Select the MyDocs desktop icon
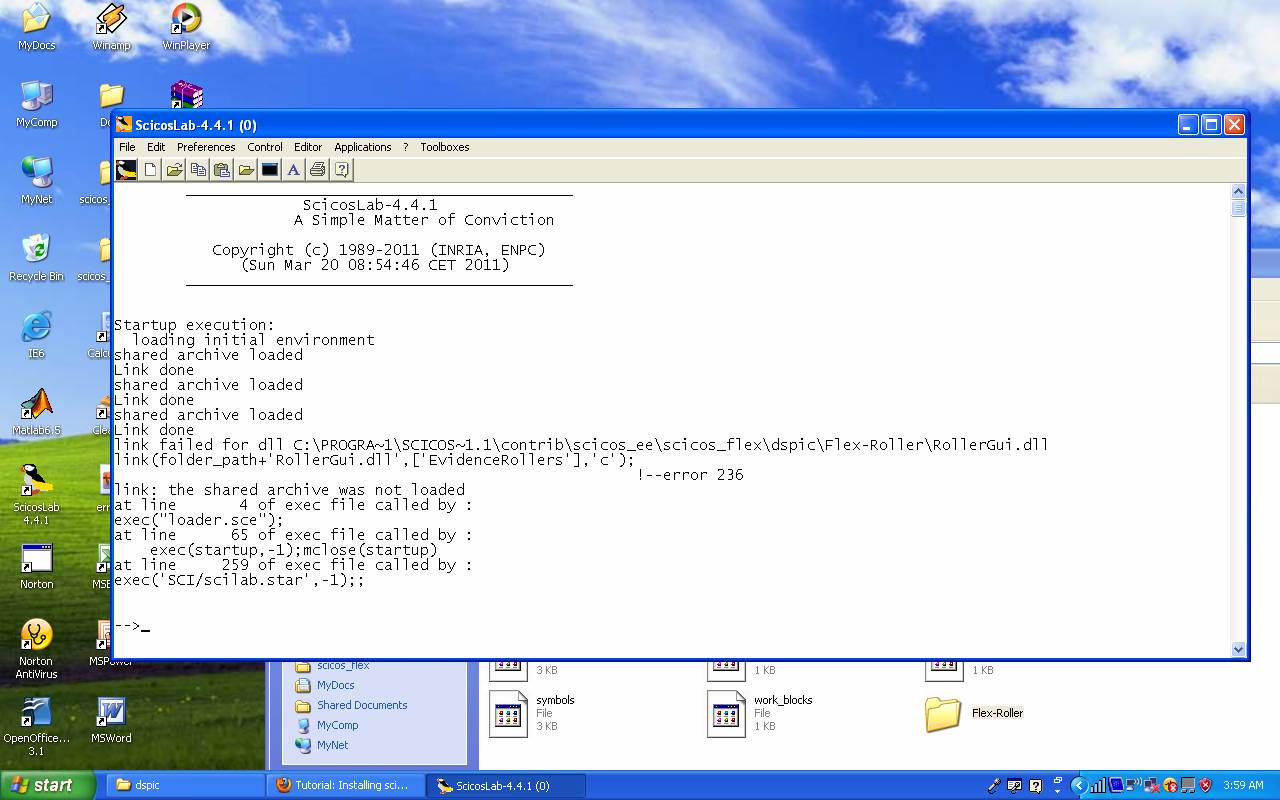The width and height of the screenshot is (1280, 800). point(36,27)
